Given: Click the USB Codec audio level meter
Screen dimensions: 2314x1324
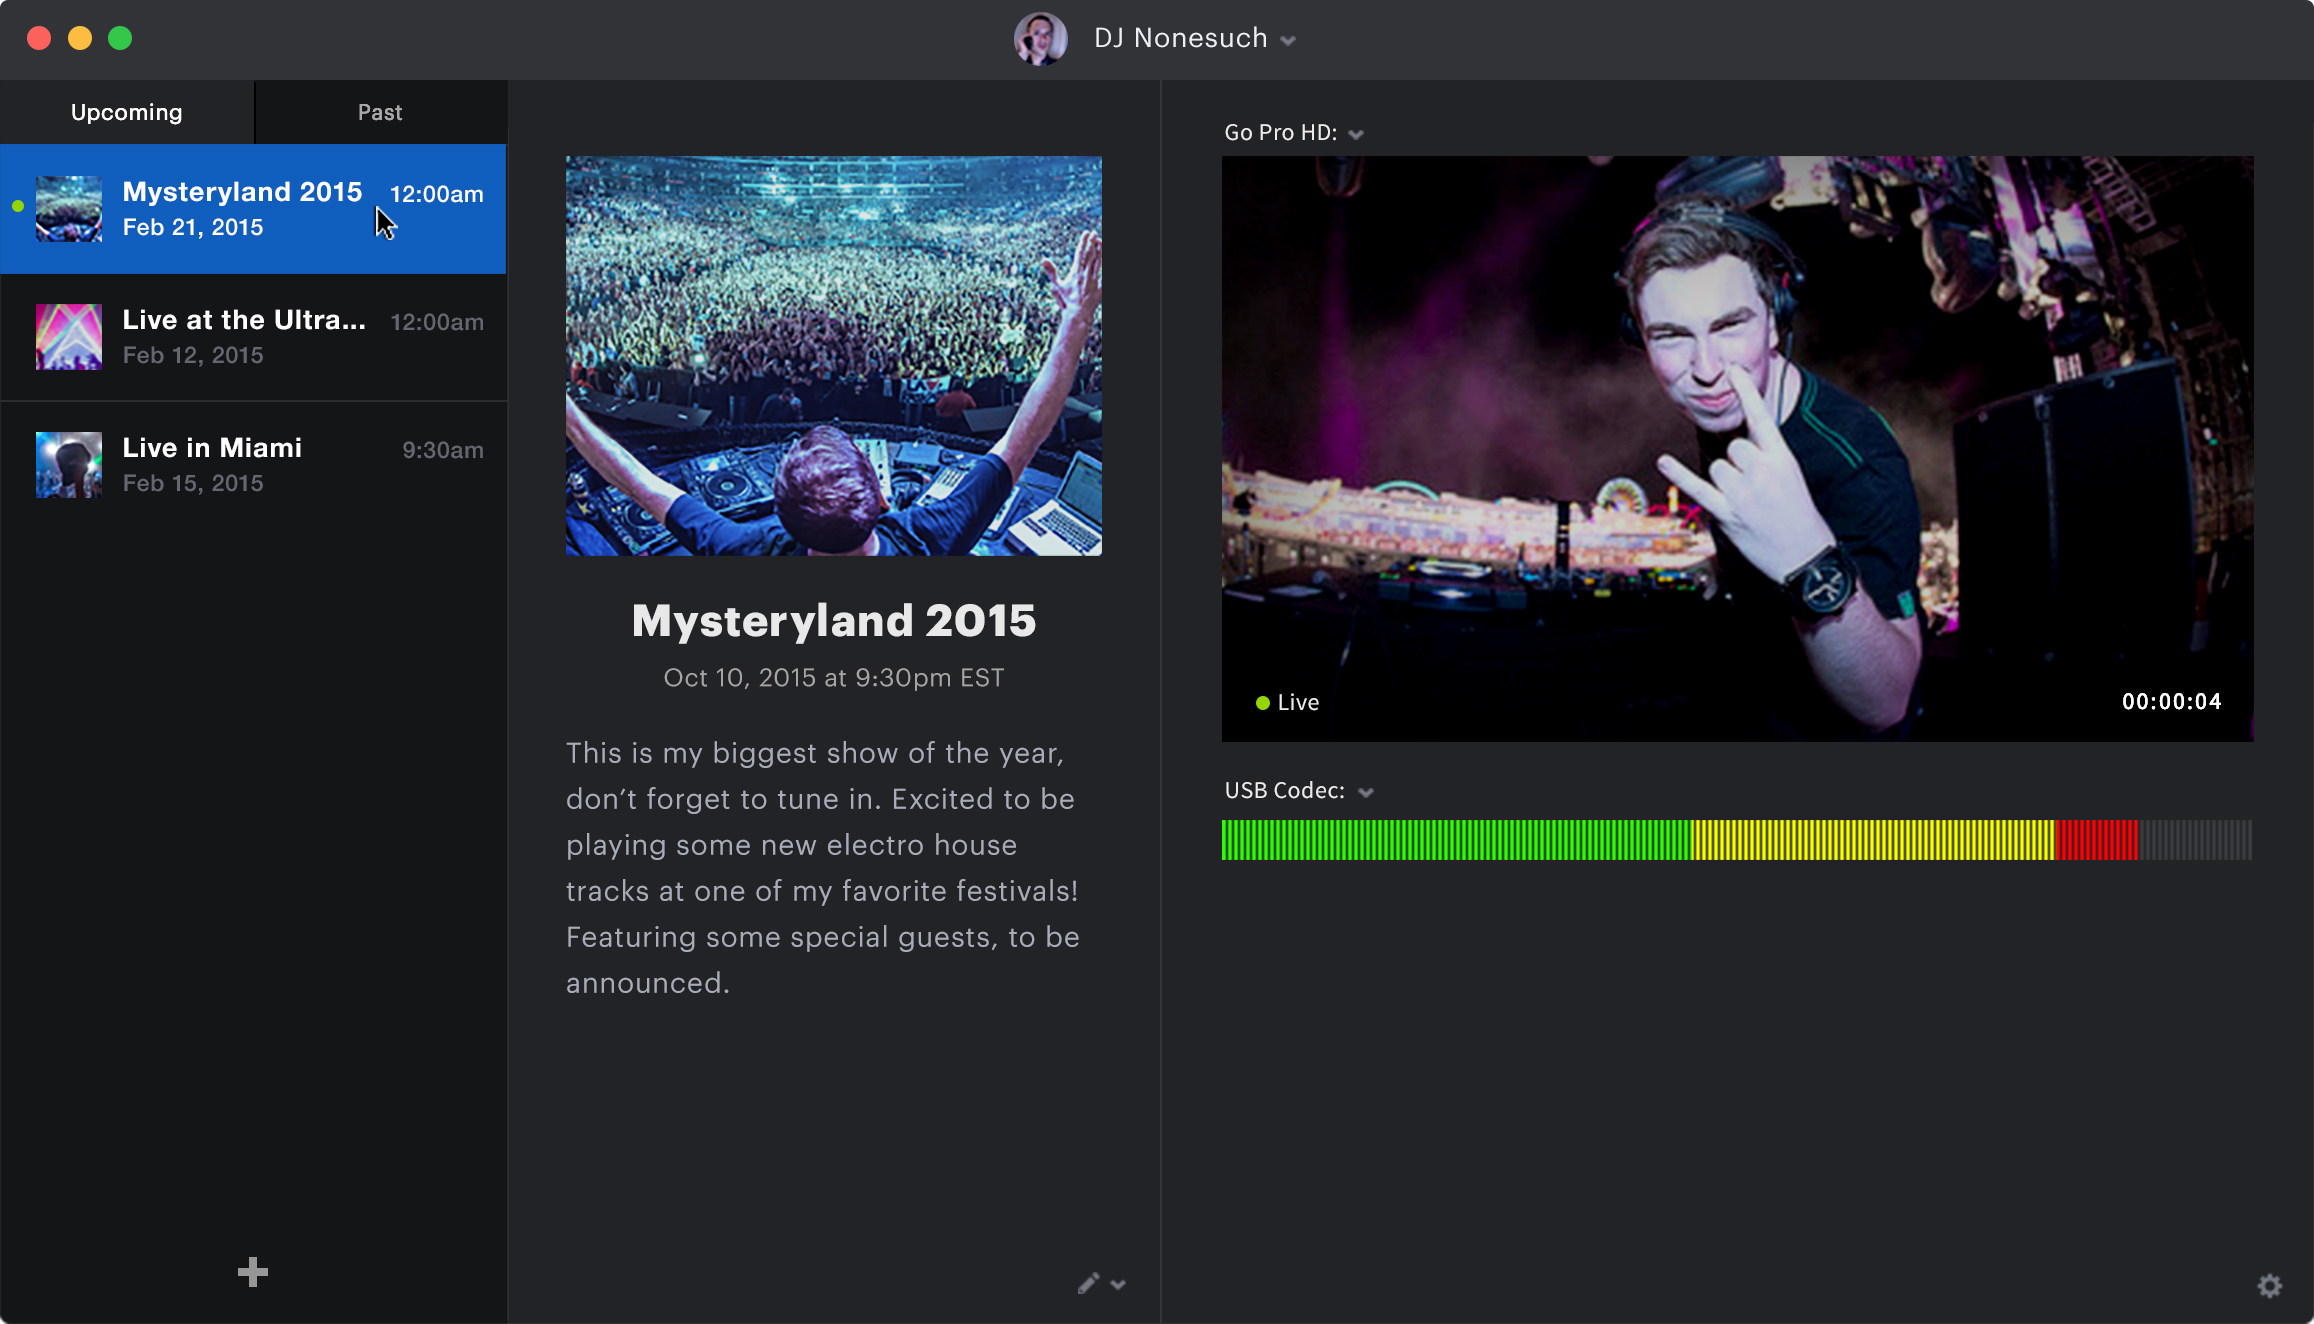Looking at the screenshot, I should tap(1737, 840).
